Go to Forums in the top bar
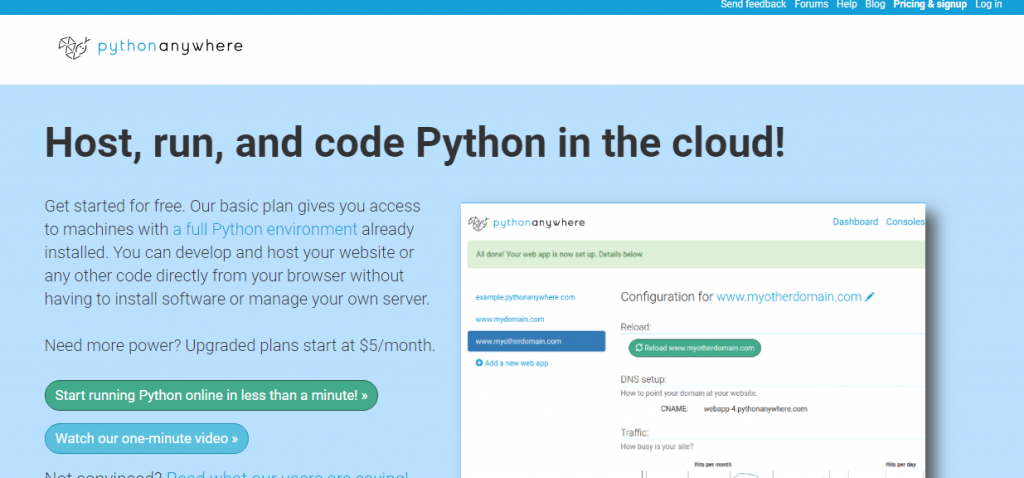Screen dimensions: 1024x478 point(811,5)
